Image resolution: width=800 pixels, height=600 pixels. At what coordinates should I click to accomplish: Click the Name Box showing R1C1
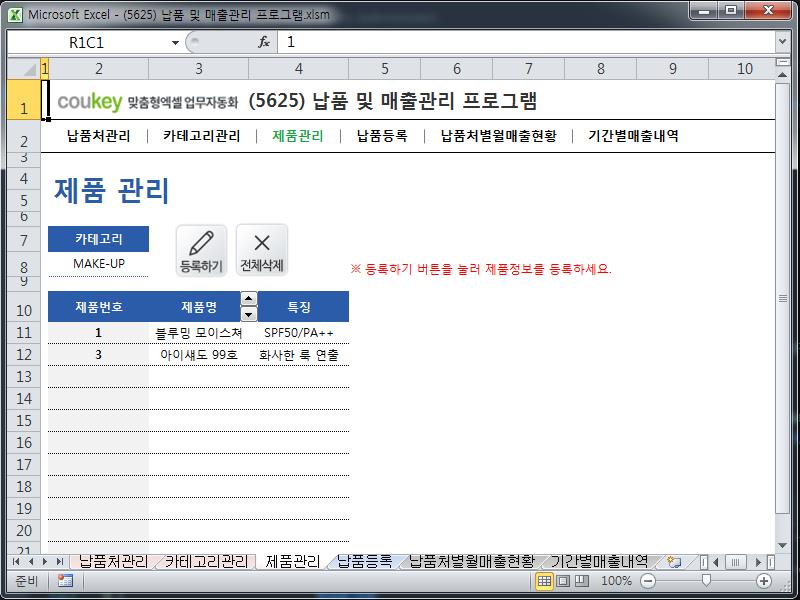pos(87,42)
